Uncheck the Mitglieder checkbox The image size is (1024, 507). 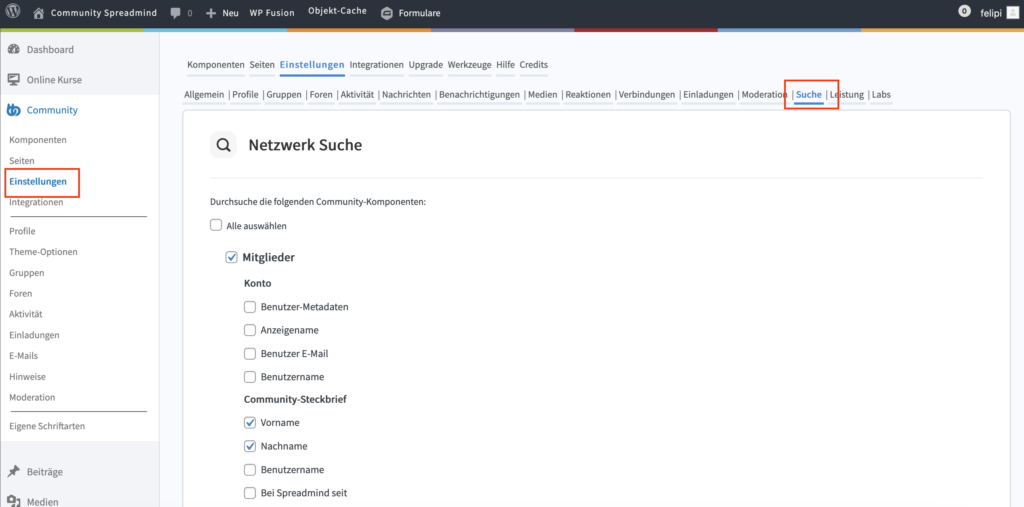(x=232, y=257)
